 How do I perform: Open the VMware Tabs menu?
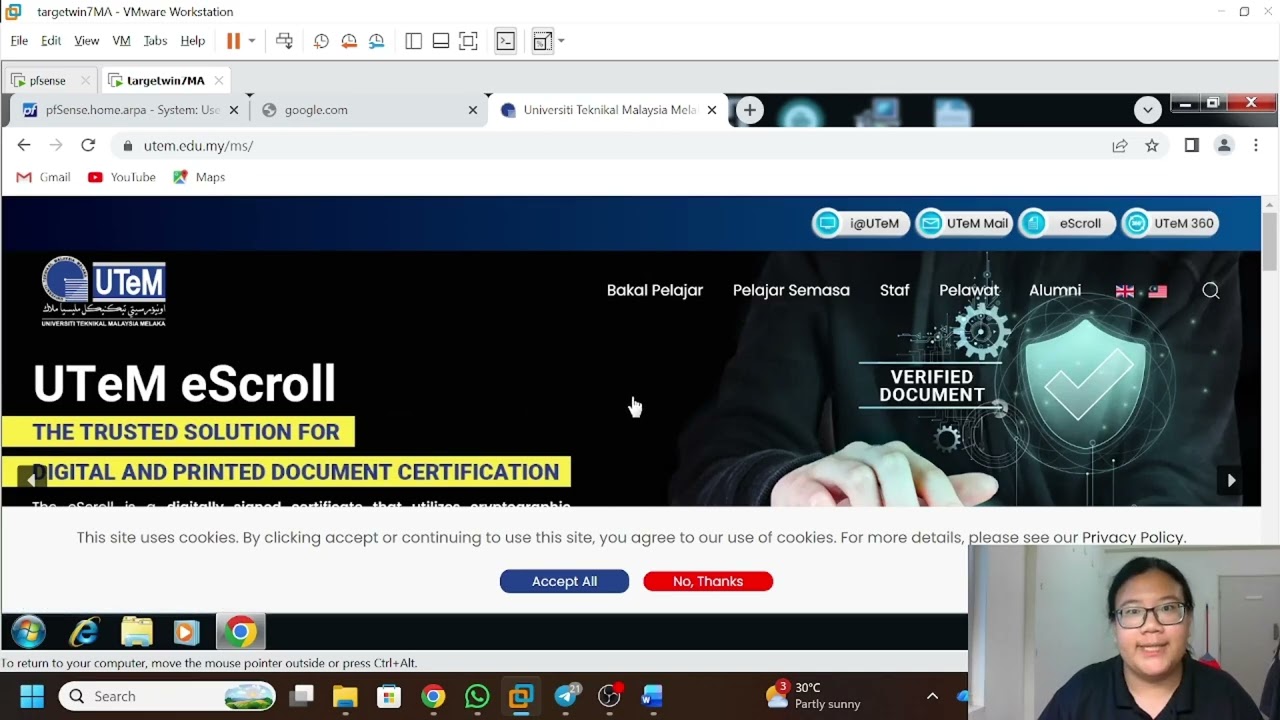pyautogui.click(x=155, y=41)
